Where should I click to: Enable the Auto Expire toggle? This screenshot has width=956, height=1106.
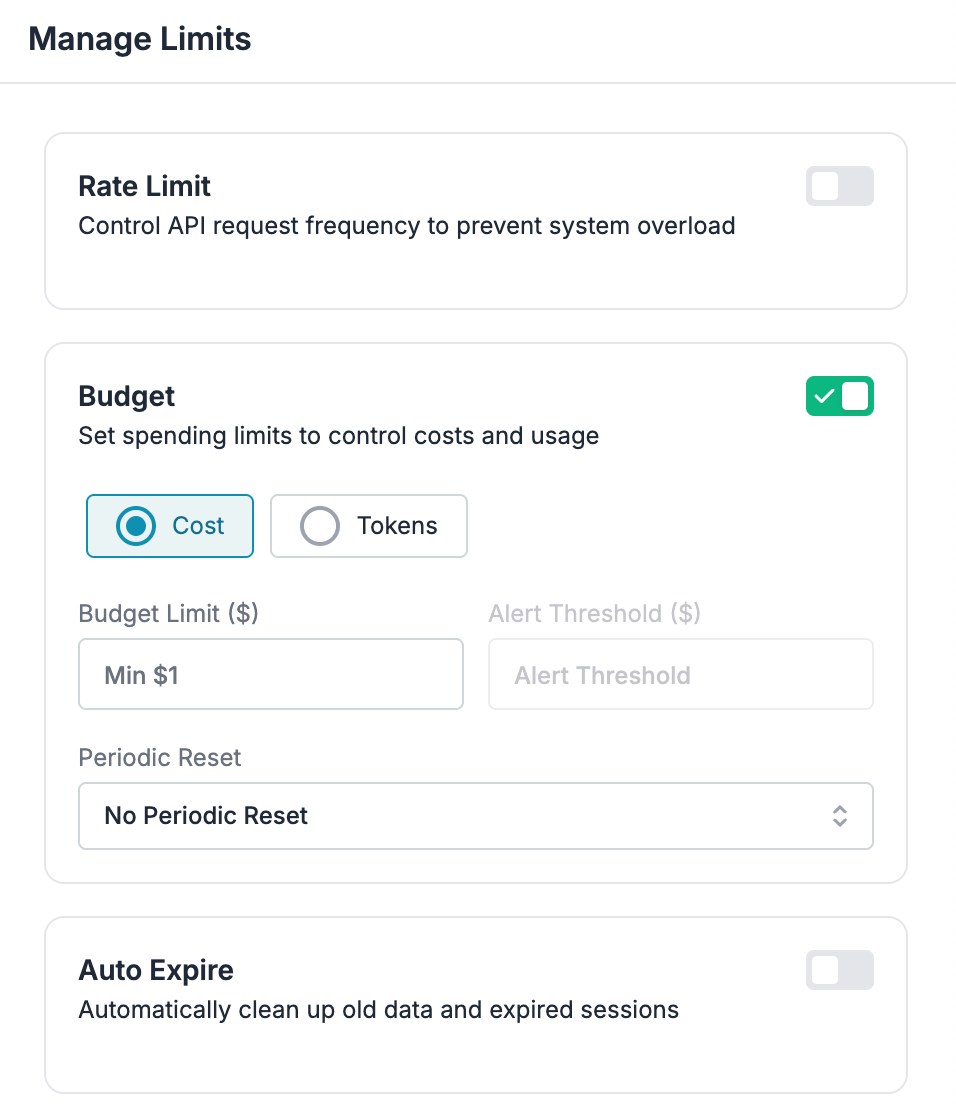839,970
